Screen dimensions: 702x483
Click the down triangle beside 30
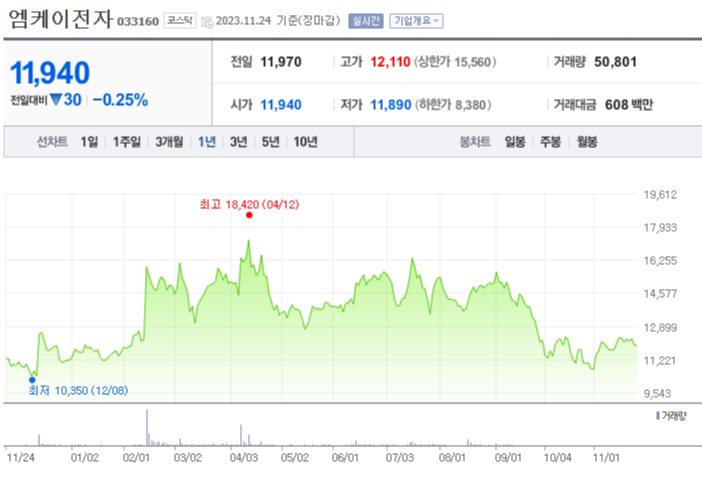click(56, 99)
